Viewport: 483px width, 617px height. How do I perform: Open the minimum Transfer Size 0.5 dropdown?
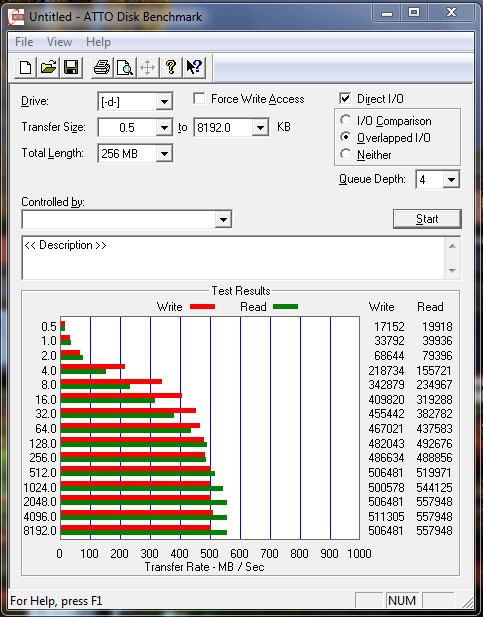tap(164, 127)
